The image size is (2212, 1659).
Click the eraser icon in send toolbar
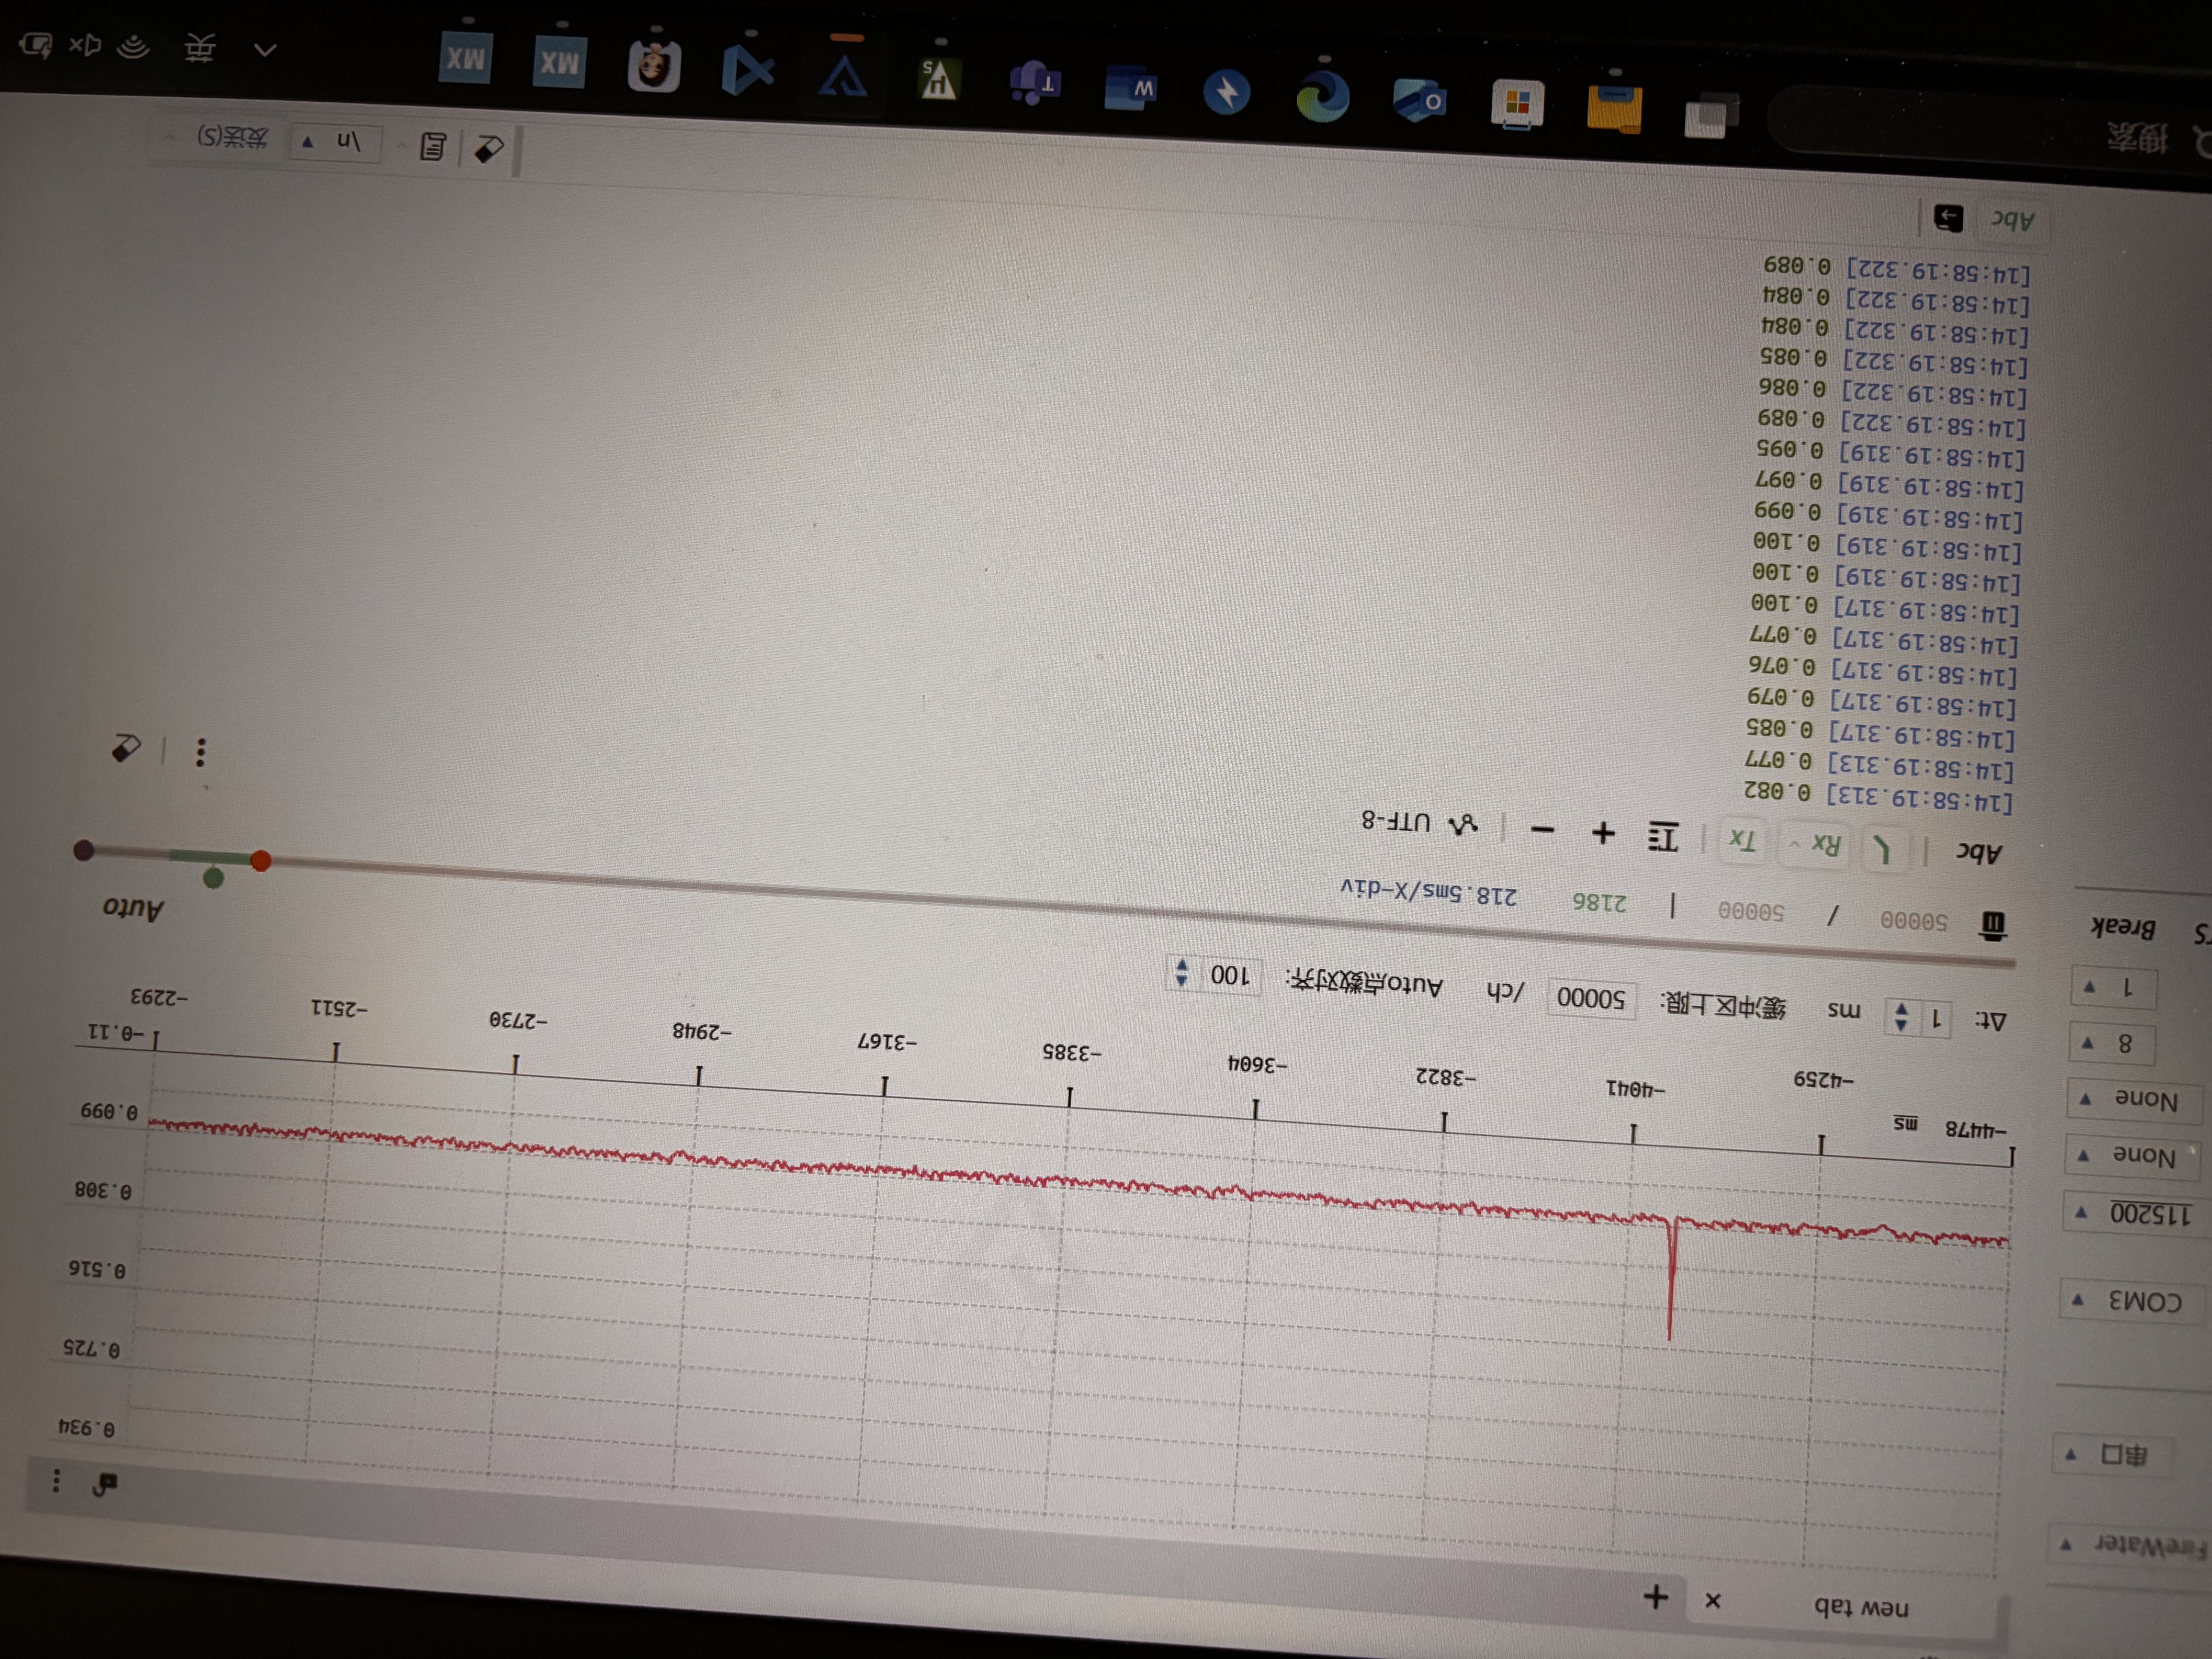[489, 149]
